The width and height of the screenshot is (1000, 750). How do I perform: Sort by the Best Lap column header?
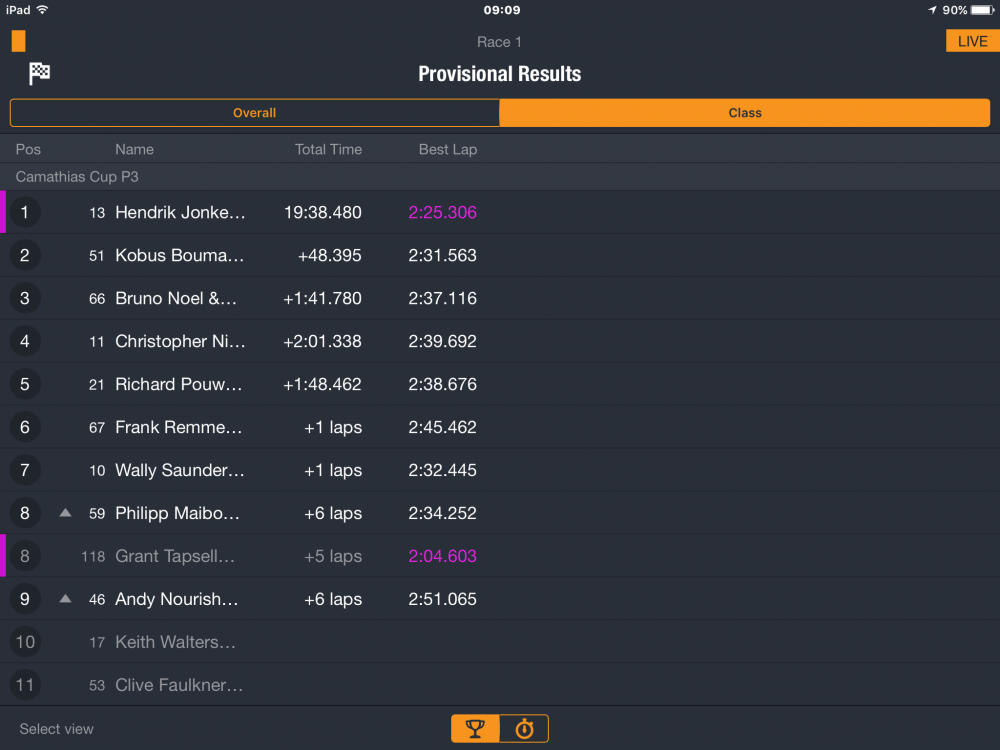(448, 149)
